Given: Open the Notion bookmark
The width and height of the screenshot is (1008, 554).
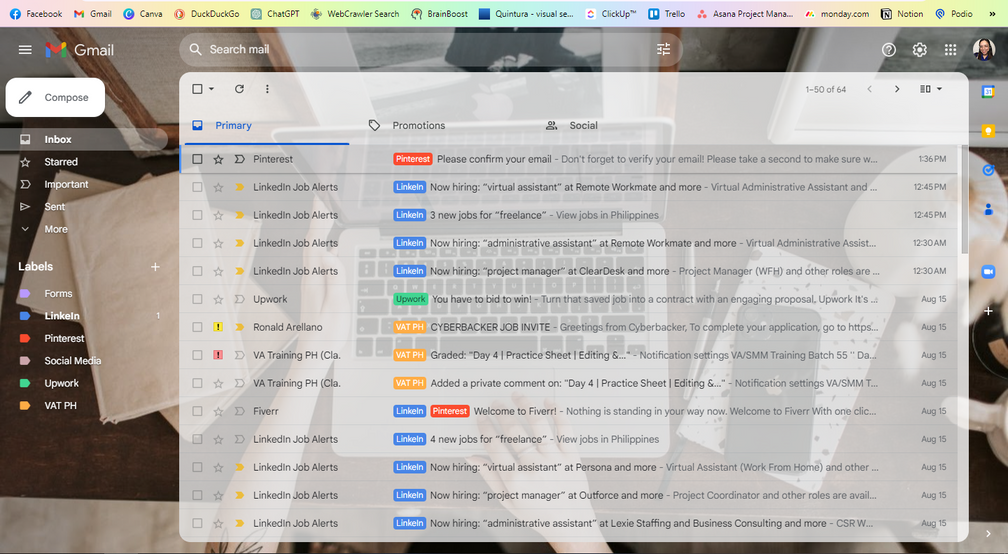Looking at the screenshot, I should pos(902,13).
